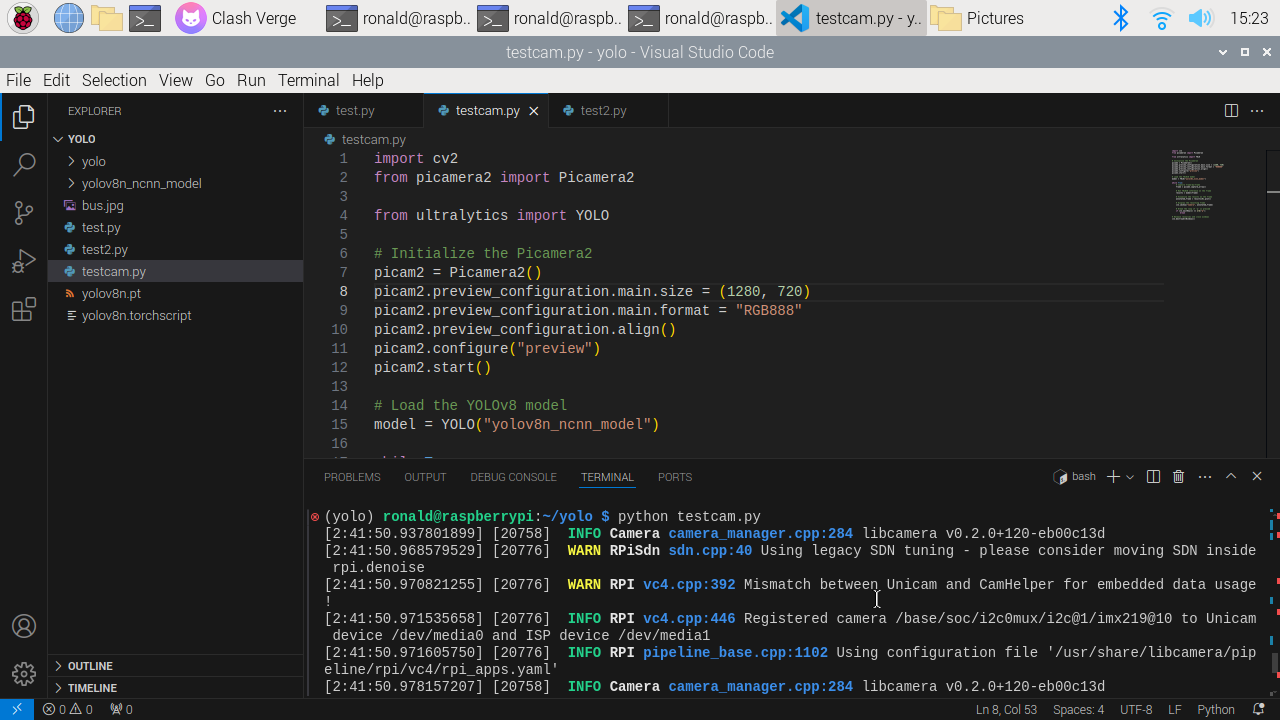This screenshot has width=1280, height=720.
Task: Open the new terminal launch profile dropdown
Action: tap(1130, 477)
